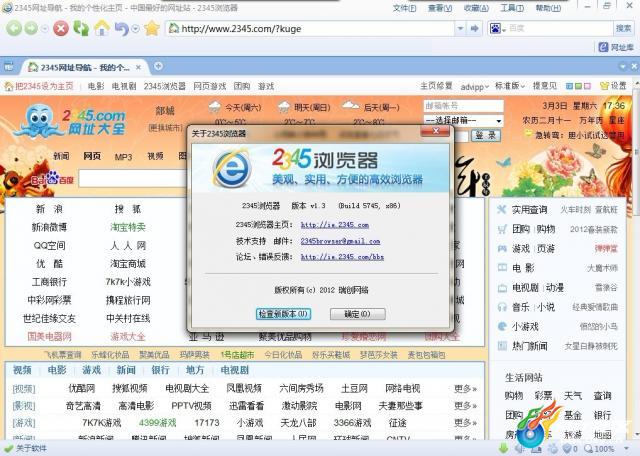The image size is (640, 456).
Task: Click the Baidu search box on the page
Action: [x=133, y=179]
